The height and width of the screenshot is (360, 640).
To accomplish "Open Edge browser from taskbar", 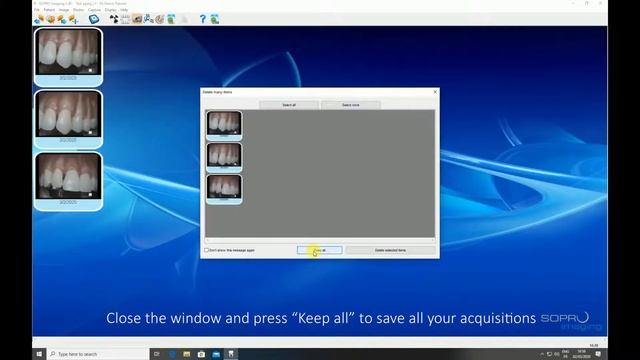I will pos(172,354).
